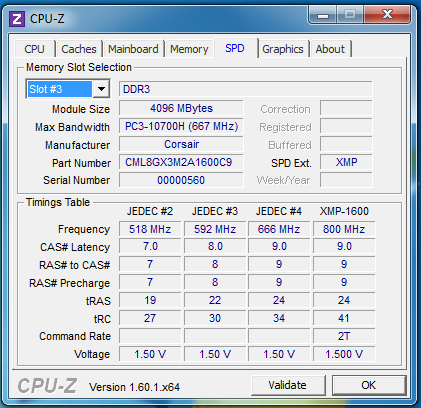This screenshot has width=421, height=408.
Task: Click the empty Correction field
Action: [x=346, y=108]
